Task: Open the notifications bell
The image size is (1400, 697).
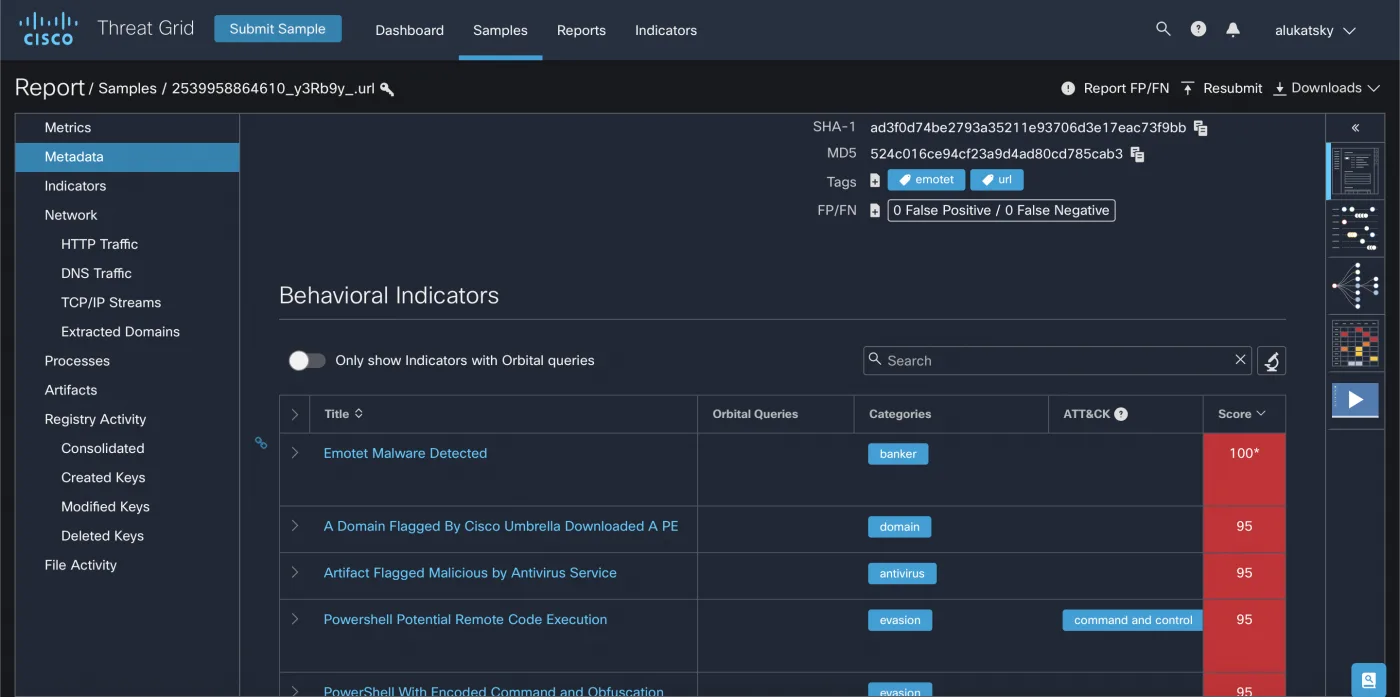Action: point(1233,30)
